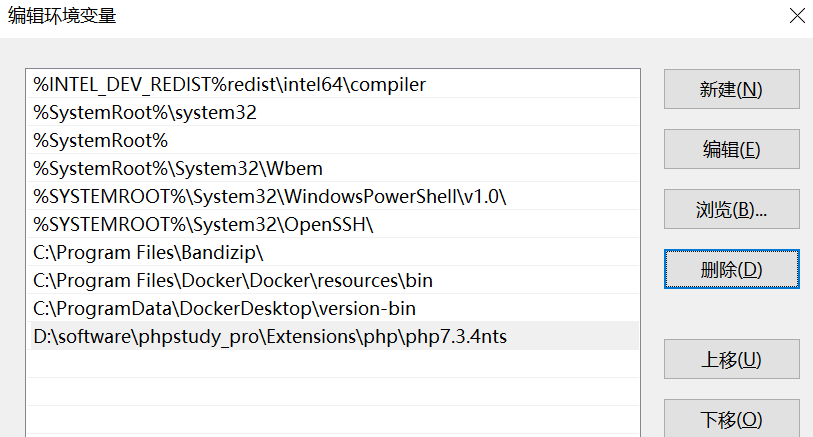Select the DockerDesktop\version-bin path entry
This screenshot has height=437, width=813.
point(224,309)
